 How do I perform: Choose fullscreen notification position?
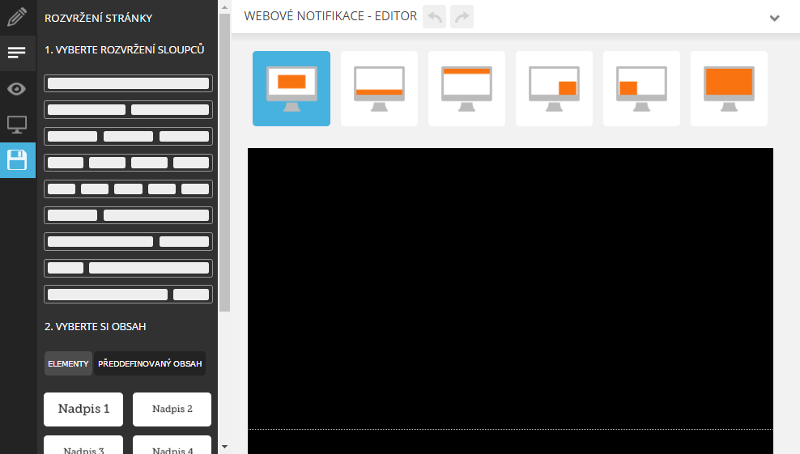pos(729,88)
